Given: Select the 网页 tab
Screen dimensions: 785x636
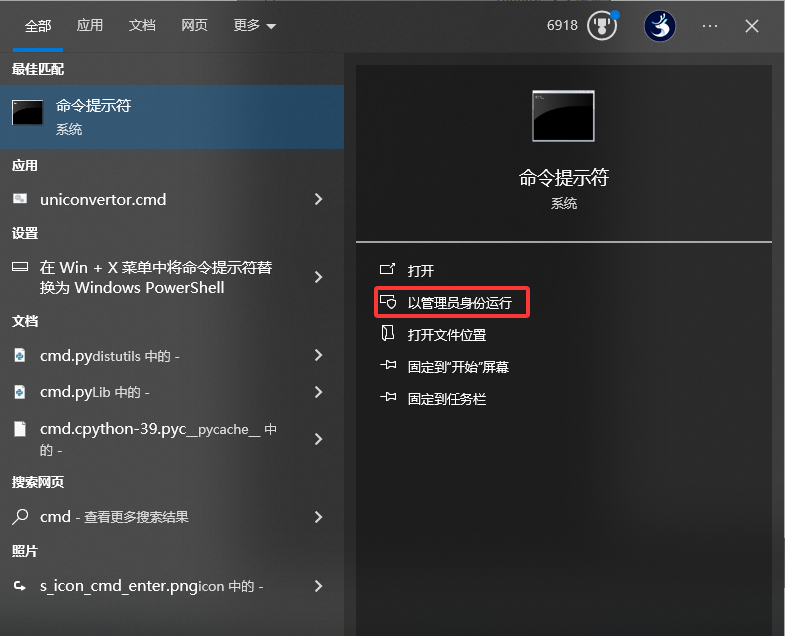Looking at the screenshot, I should [x=194, y=25].
